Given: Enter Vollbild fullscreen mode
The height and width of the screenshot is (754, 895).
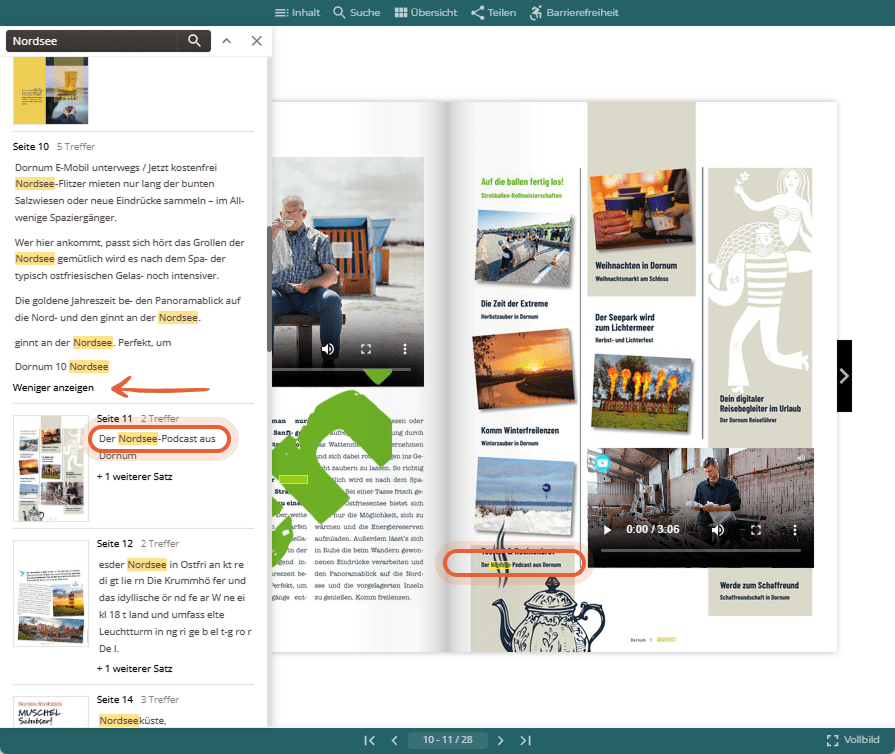Looking at the screenshot, I should point(853,740).
